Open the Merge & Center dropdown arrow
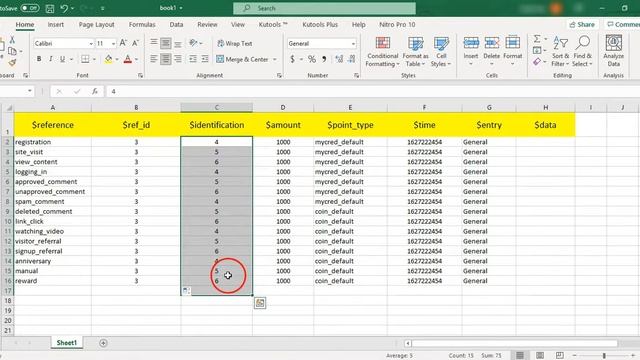Screen dimensions: 640x360 tap(275, 60)
